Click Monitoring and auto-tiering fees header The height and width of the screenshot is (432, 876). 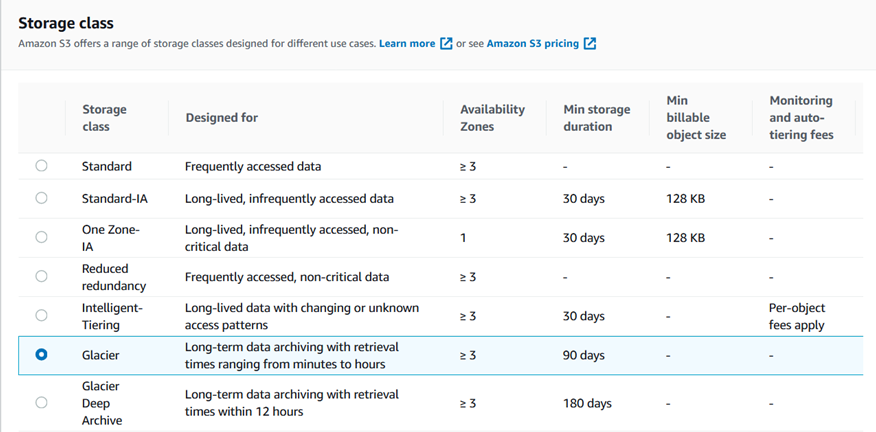801,118
